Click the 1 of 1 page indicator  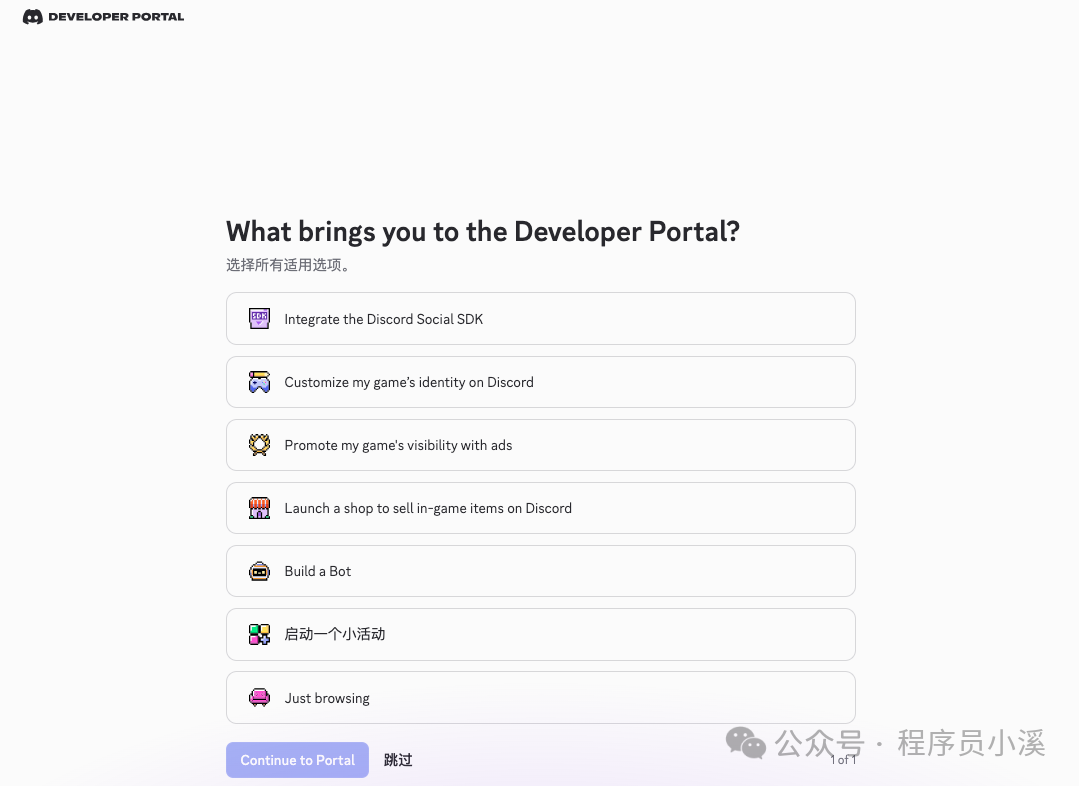point(843,760)
